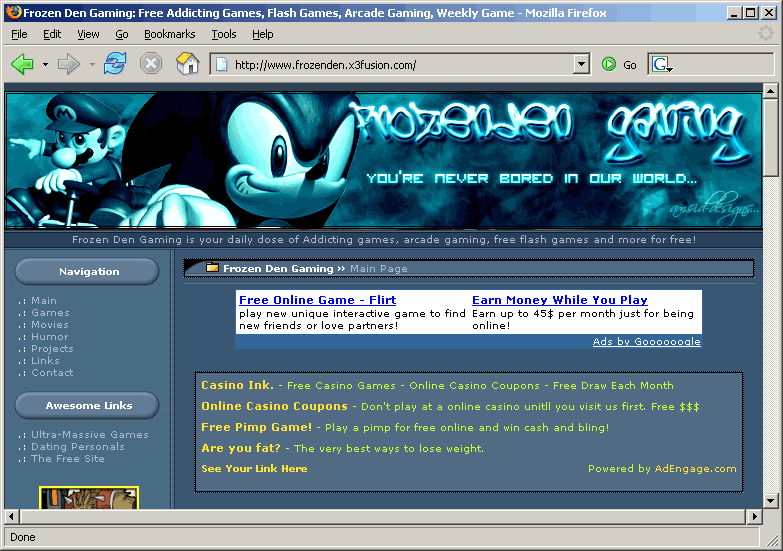This screenshot has width=783, height=551.
Task: Click the folder icon in breadcrumb bar
Action: [x=212, y=268]
